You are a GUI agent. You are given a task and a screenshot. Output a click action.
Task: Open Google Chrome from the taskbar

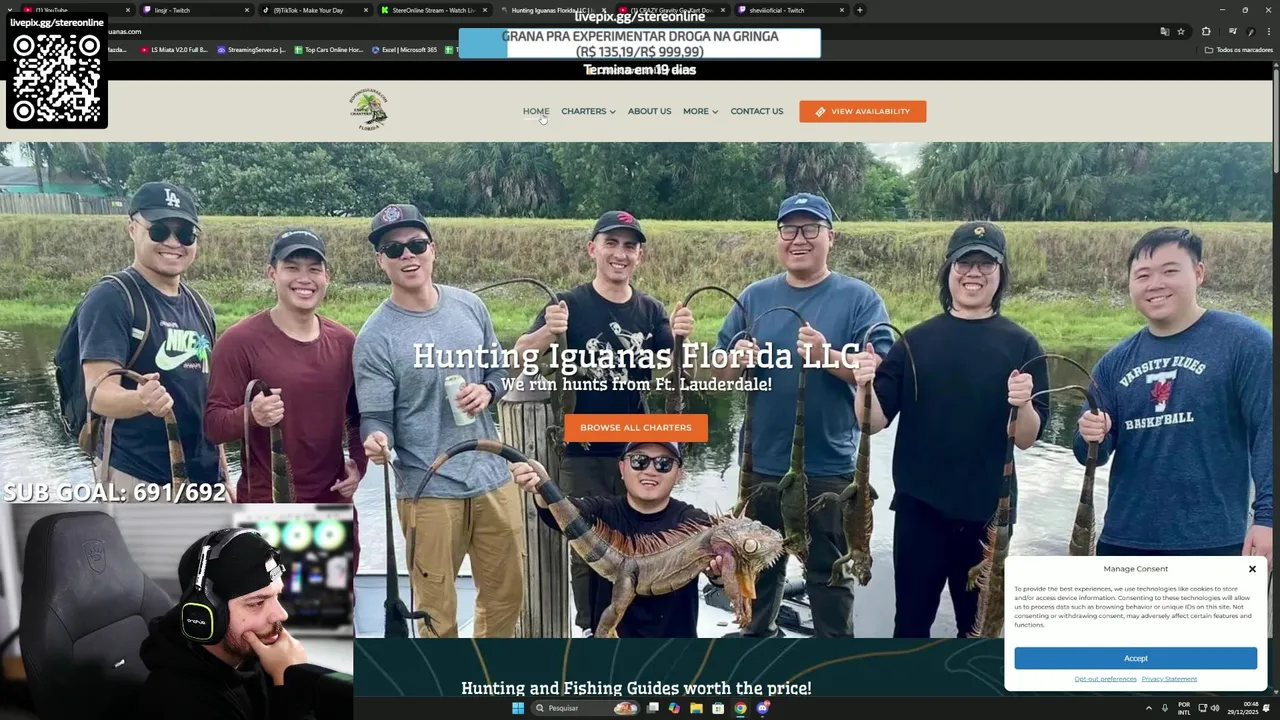click(x=740, y=708)
